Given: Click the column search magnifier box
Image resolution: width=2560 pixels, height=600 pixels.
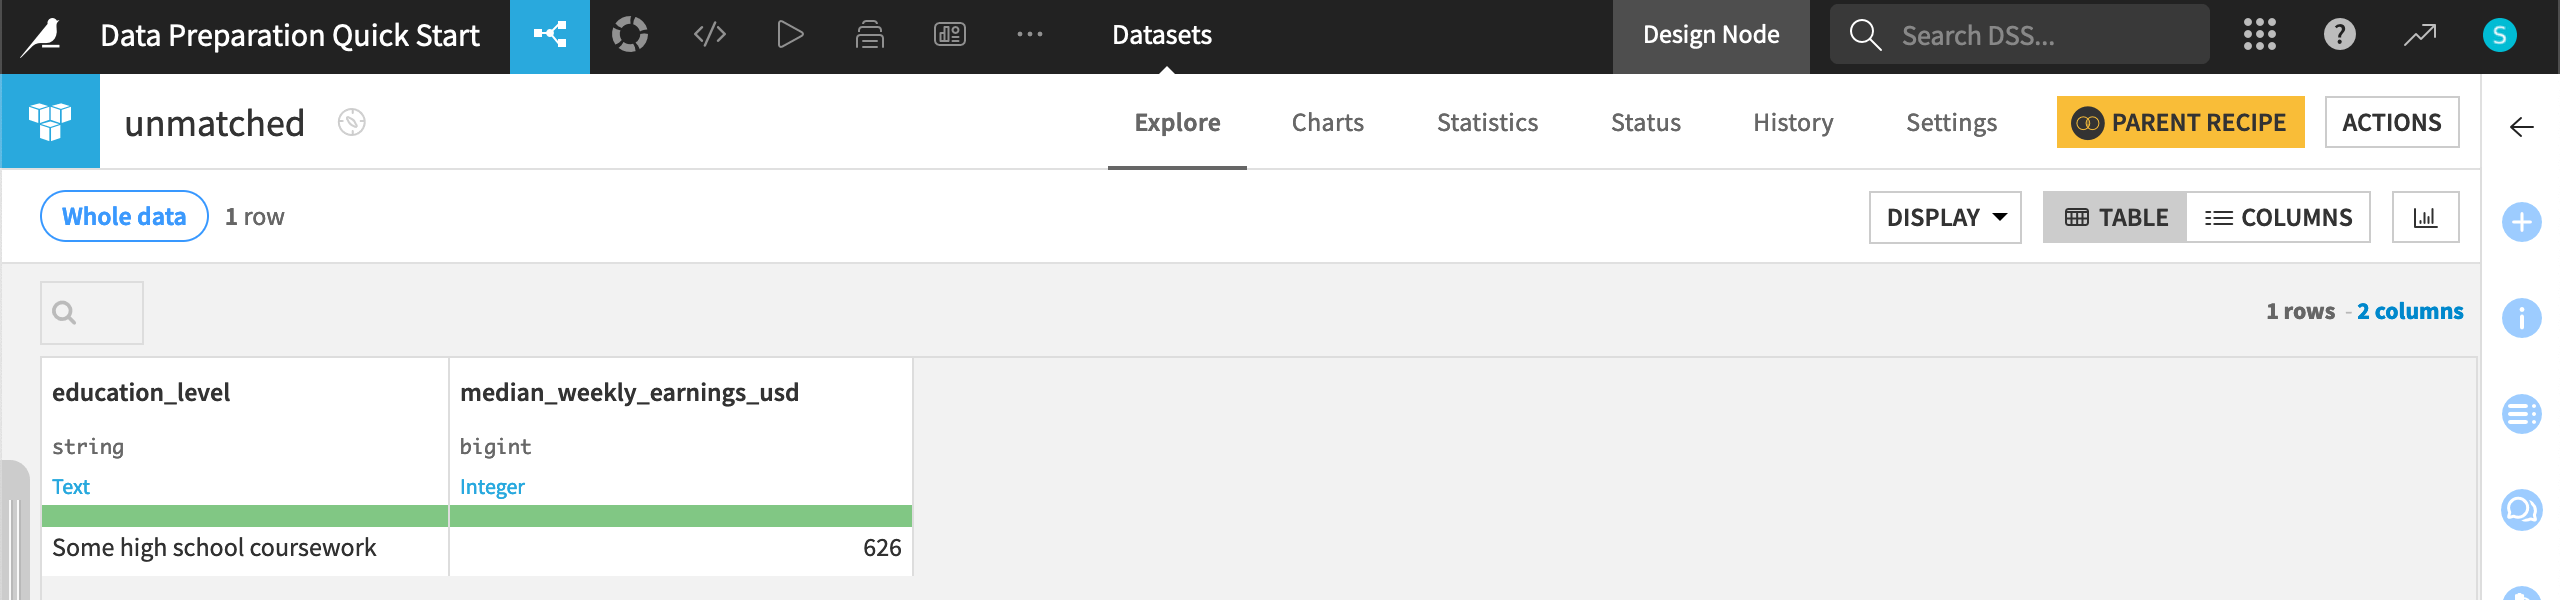Looking at the screenshot, I should tap(92, 313).
